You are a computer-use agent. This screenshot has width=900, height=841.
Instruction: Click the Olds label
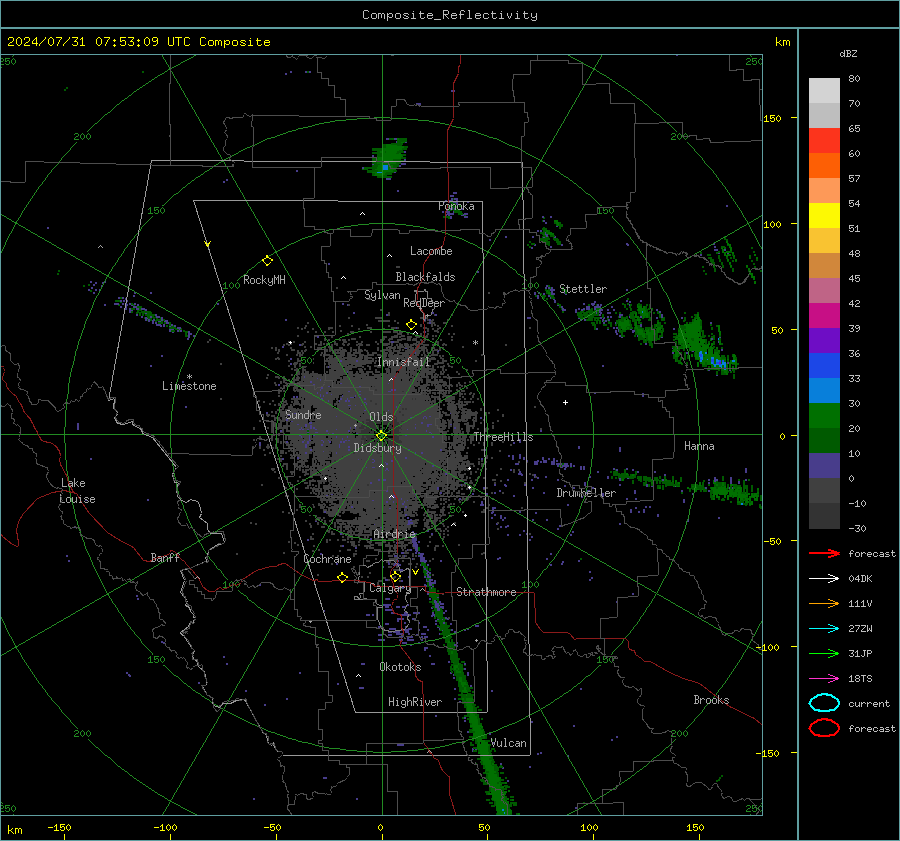click(381, 417)
